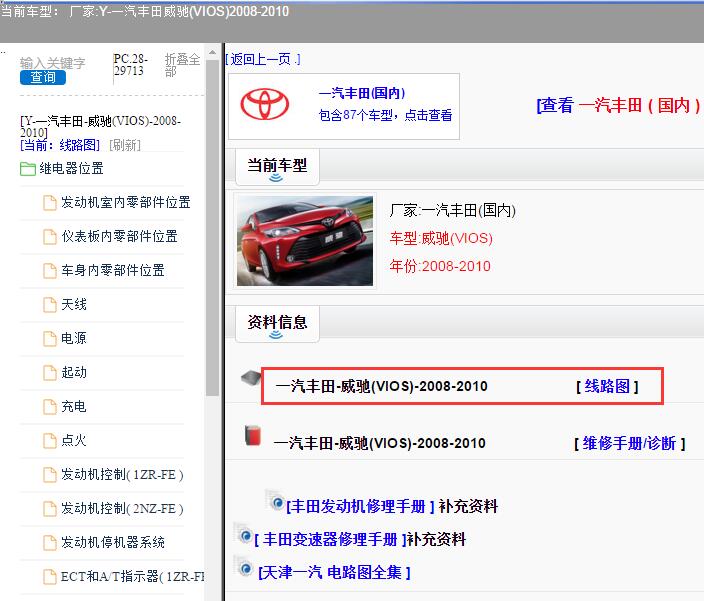The width and height of the screenshot is (704, 601).
Task: Select the 当前车型 section tab
Action: 277,167
